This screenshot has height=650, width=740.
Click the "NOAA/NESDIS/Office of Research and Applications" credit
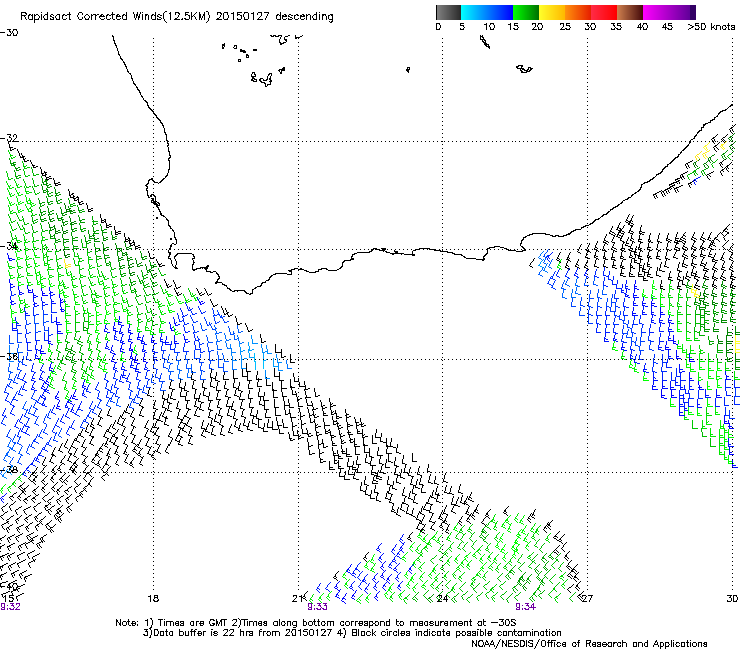(x=589, y=644)
